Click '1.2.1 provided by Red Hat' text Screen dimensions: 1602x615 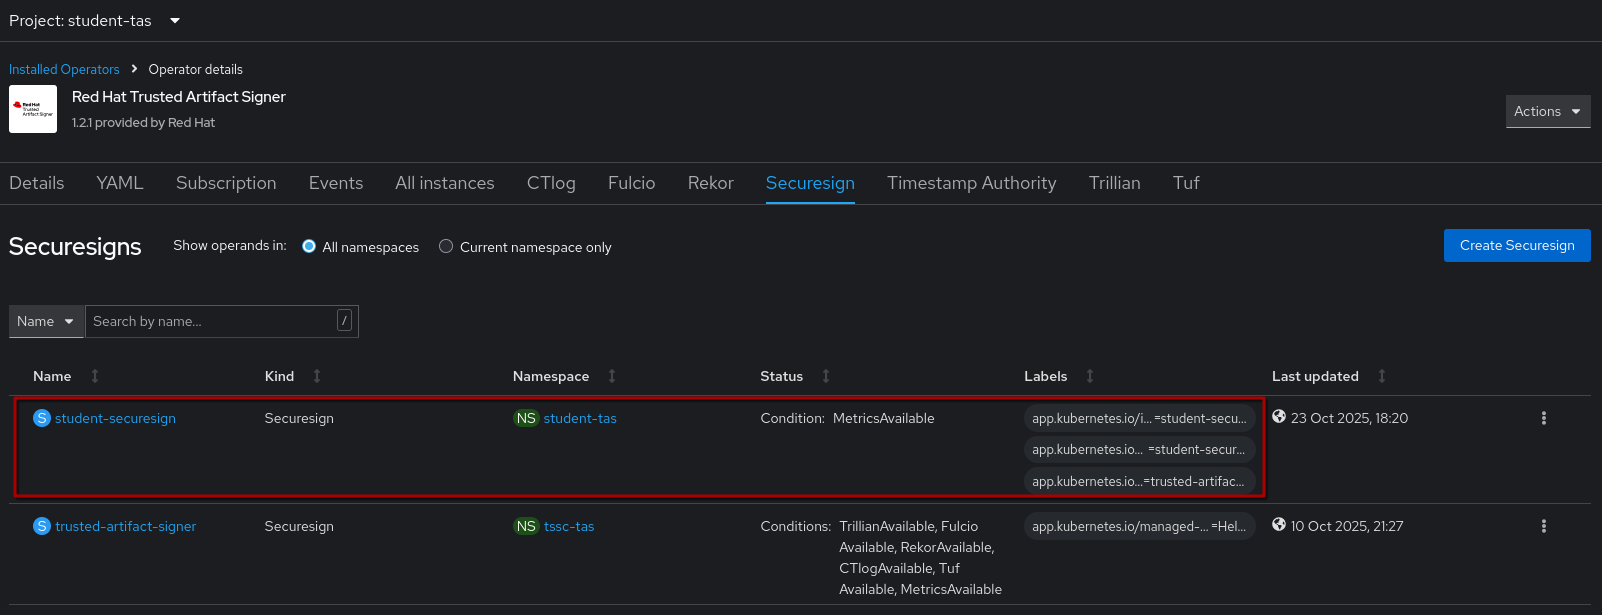click(x=143, y=122)
